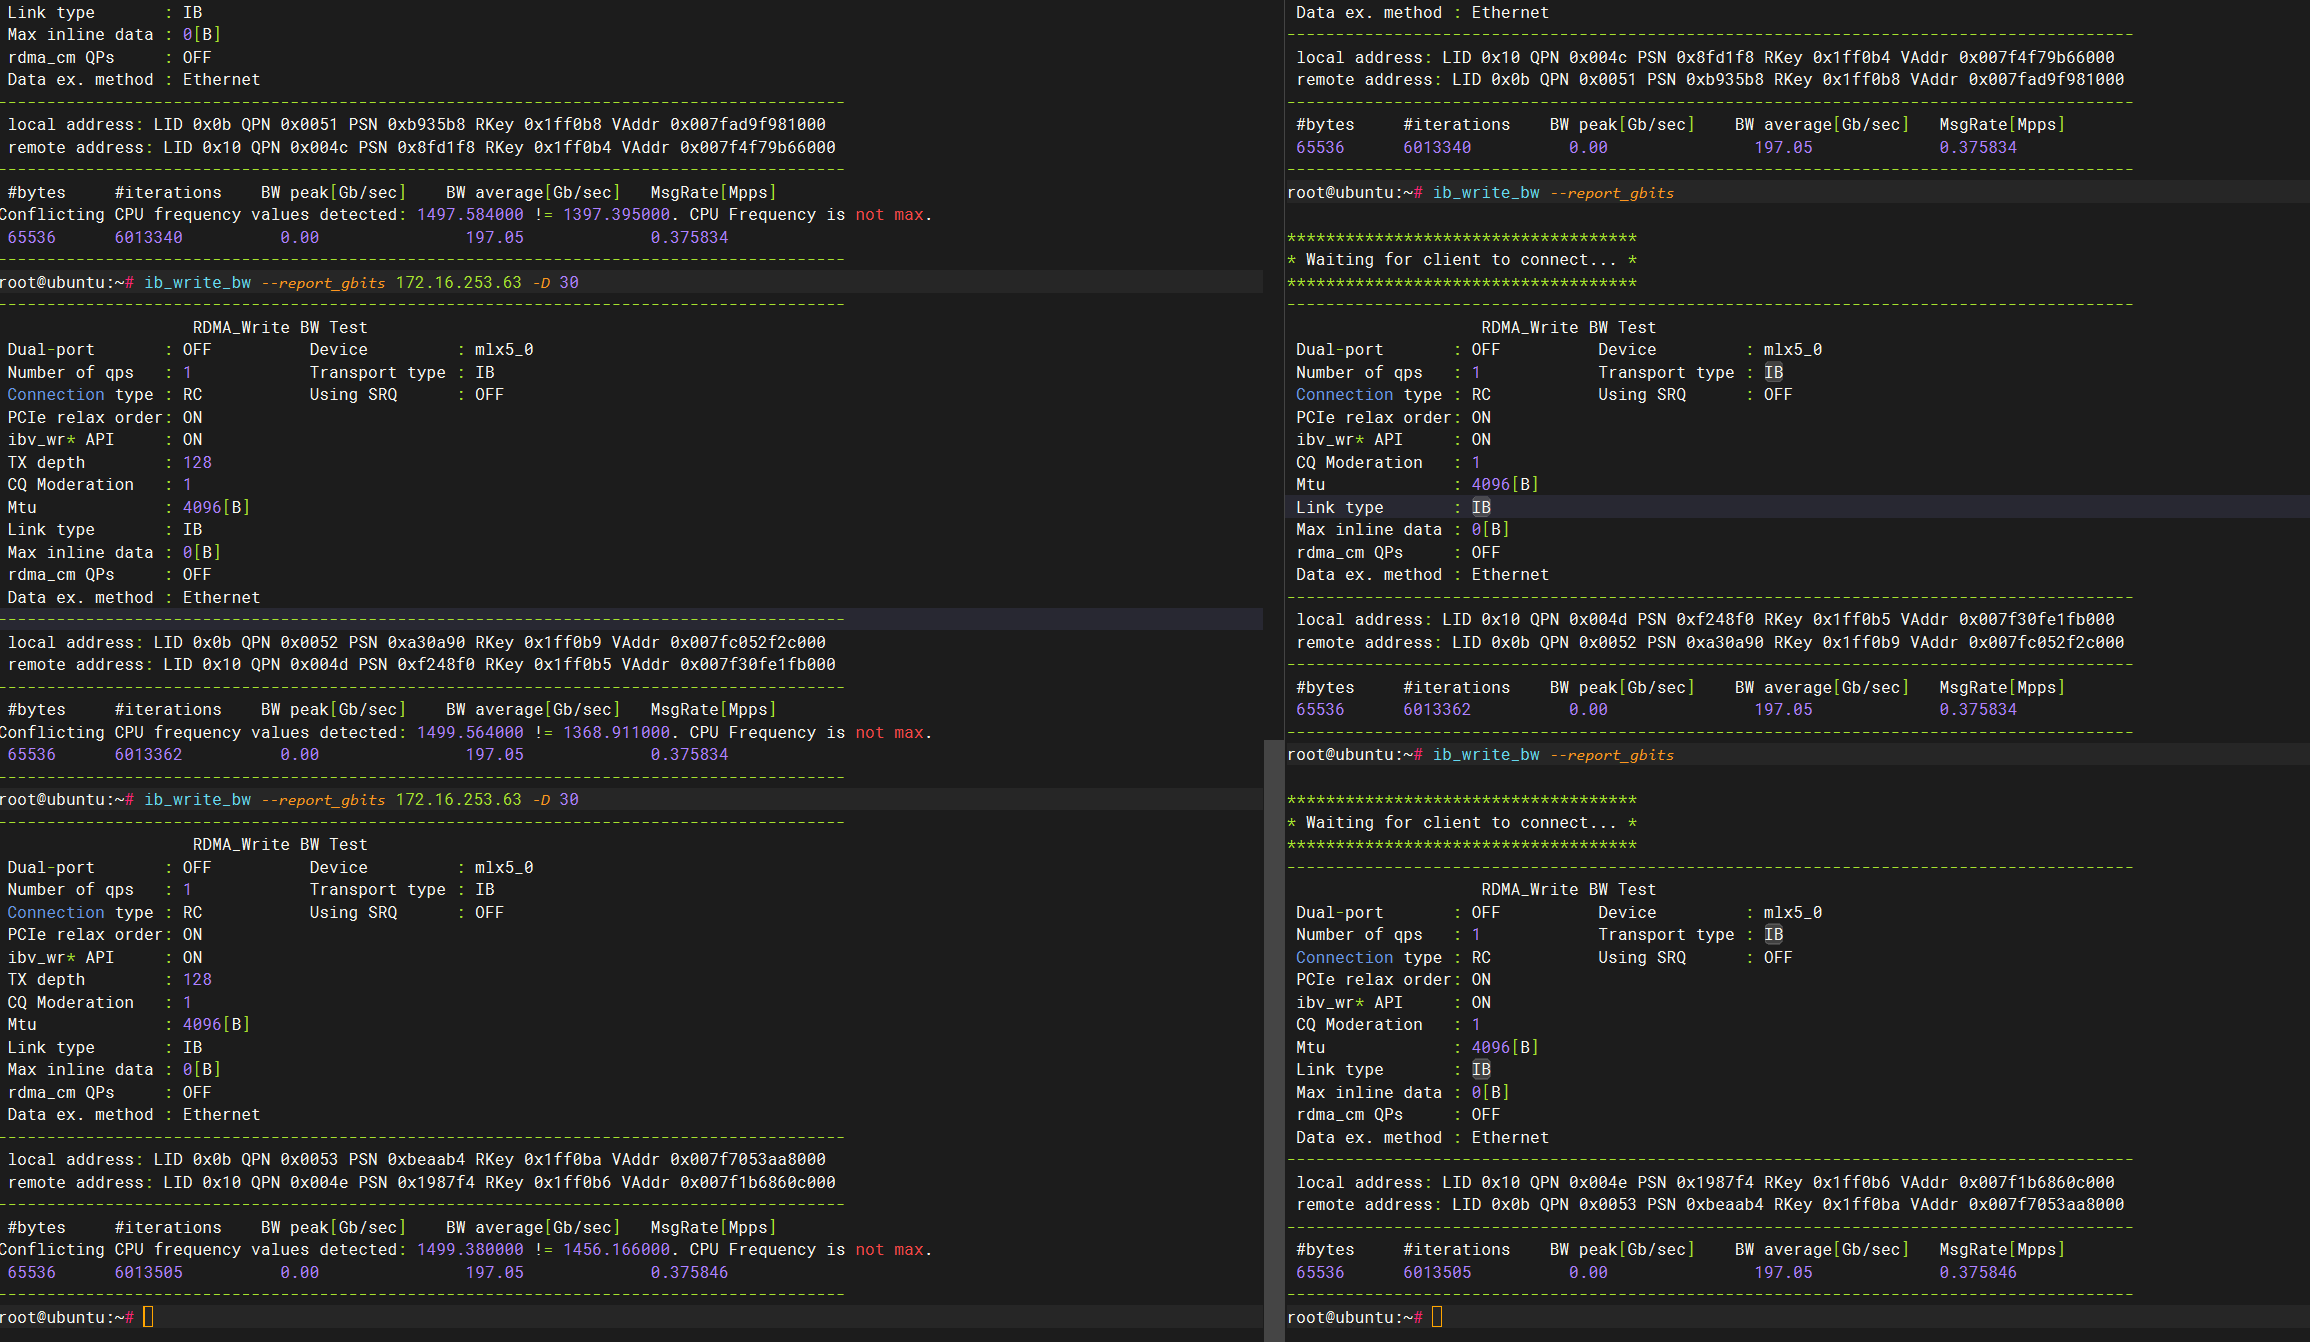The image size is (2310, 1342).
Task: Click iterations 6013340 in right pane
Action: [x=1437, y=148]
